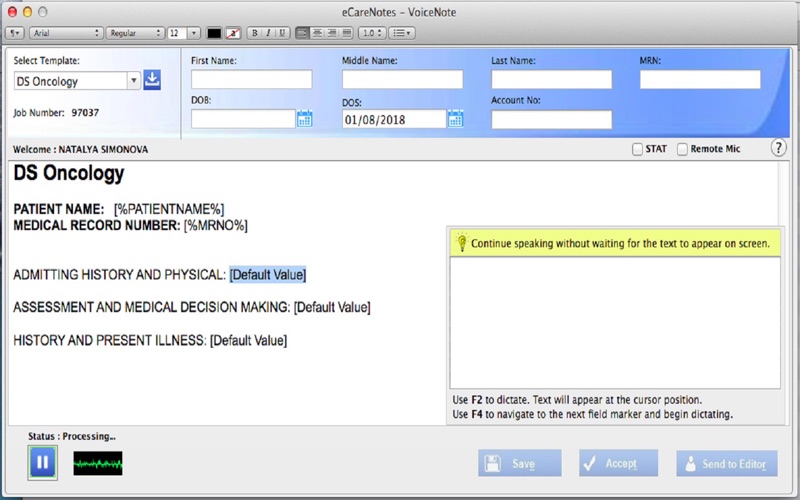Toggle underline formatting

(x=282, y=33)
